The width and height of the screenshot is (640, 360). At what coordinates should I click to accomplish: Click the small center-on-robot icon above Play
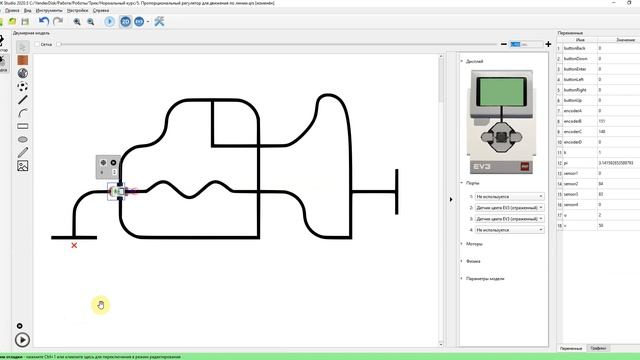[20, 326]
